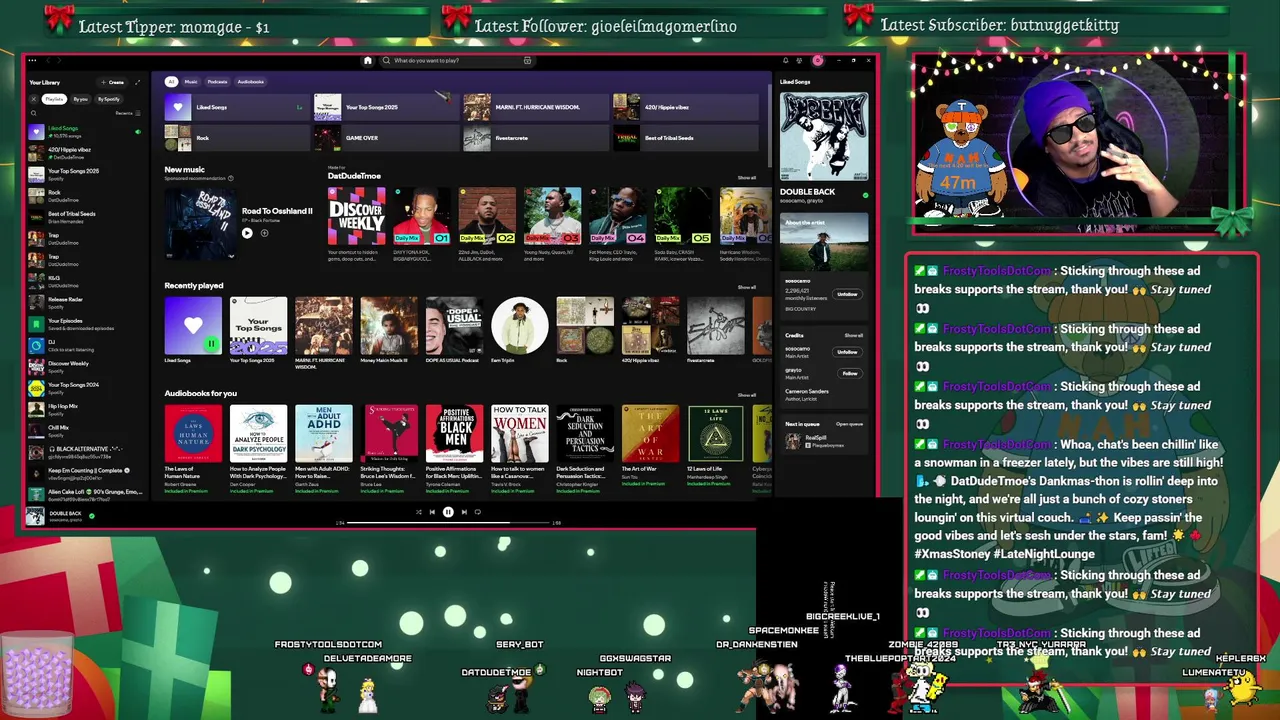
Task: Open The Laws of Human Nature audiobook
Action: 193,448
